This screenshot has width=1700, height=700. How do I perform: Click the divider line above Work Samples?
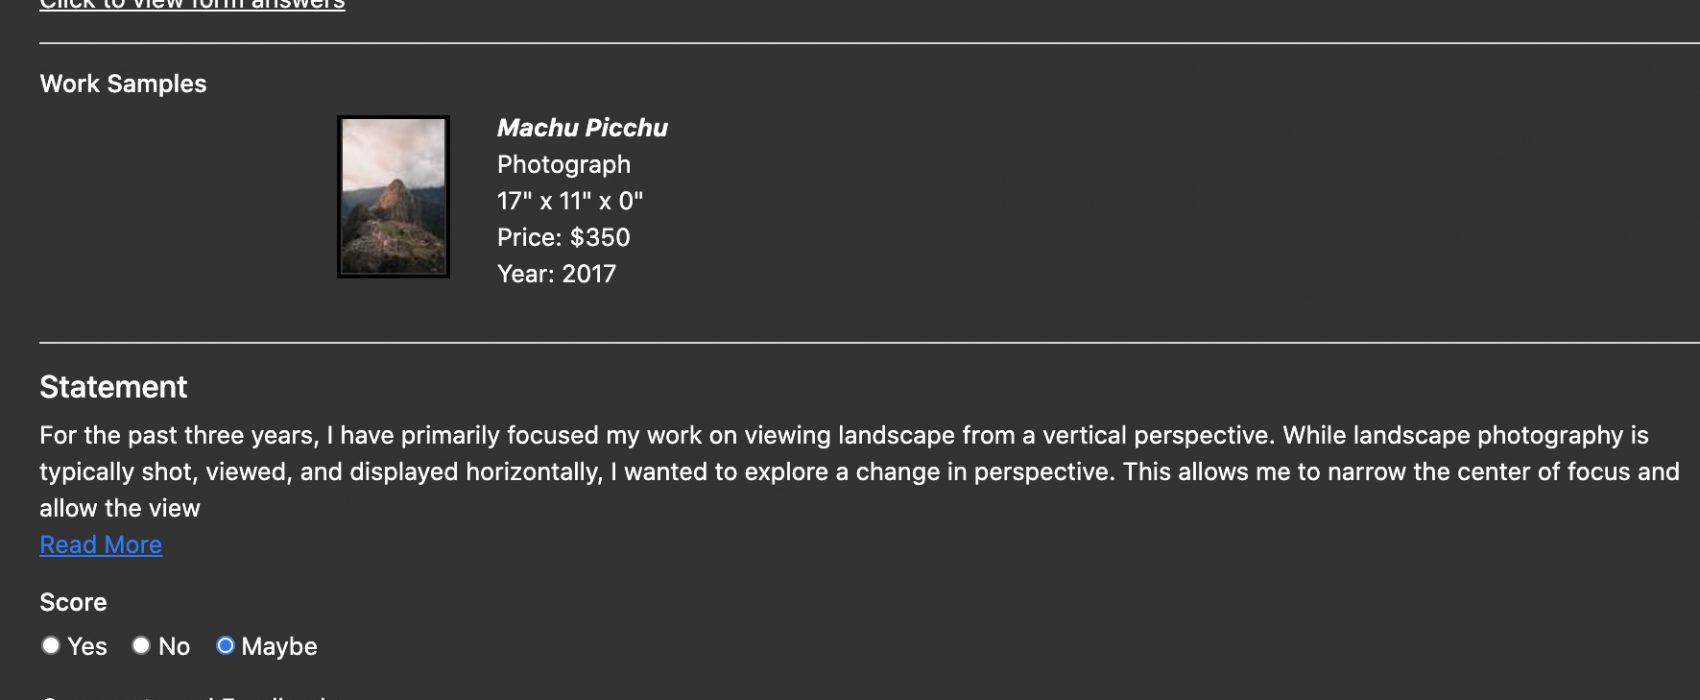[869, 43]
